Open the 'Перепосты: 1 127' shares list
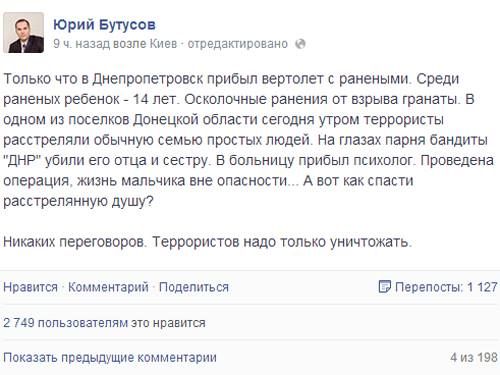 [446, 287]
